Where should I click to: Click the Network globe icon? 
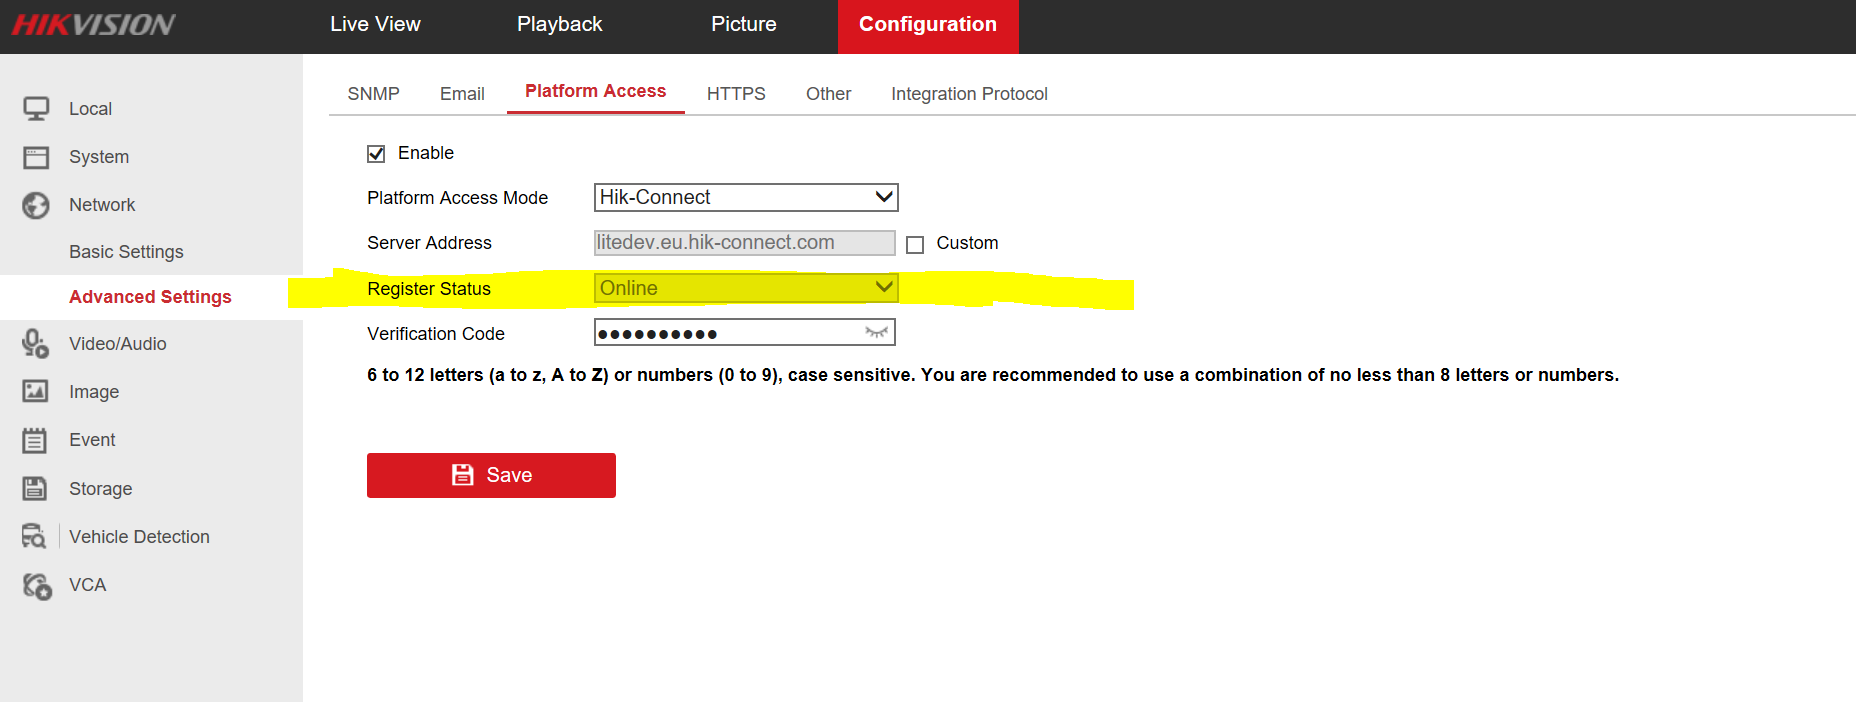pos(36,205)
